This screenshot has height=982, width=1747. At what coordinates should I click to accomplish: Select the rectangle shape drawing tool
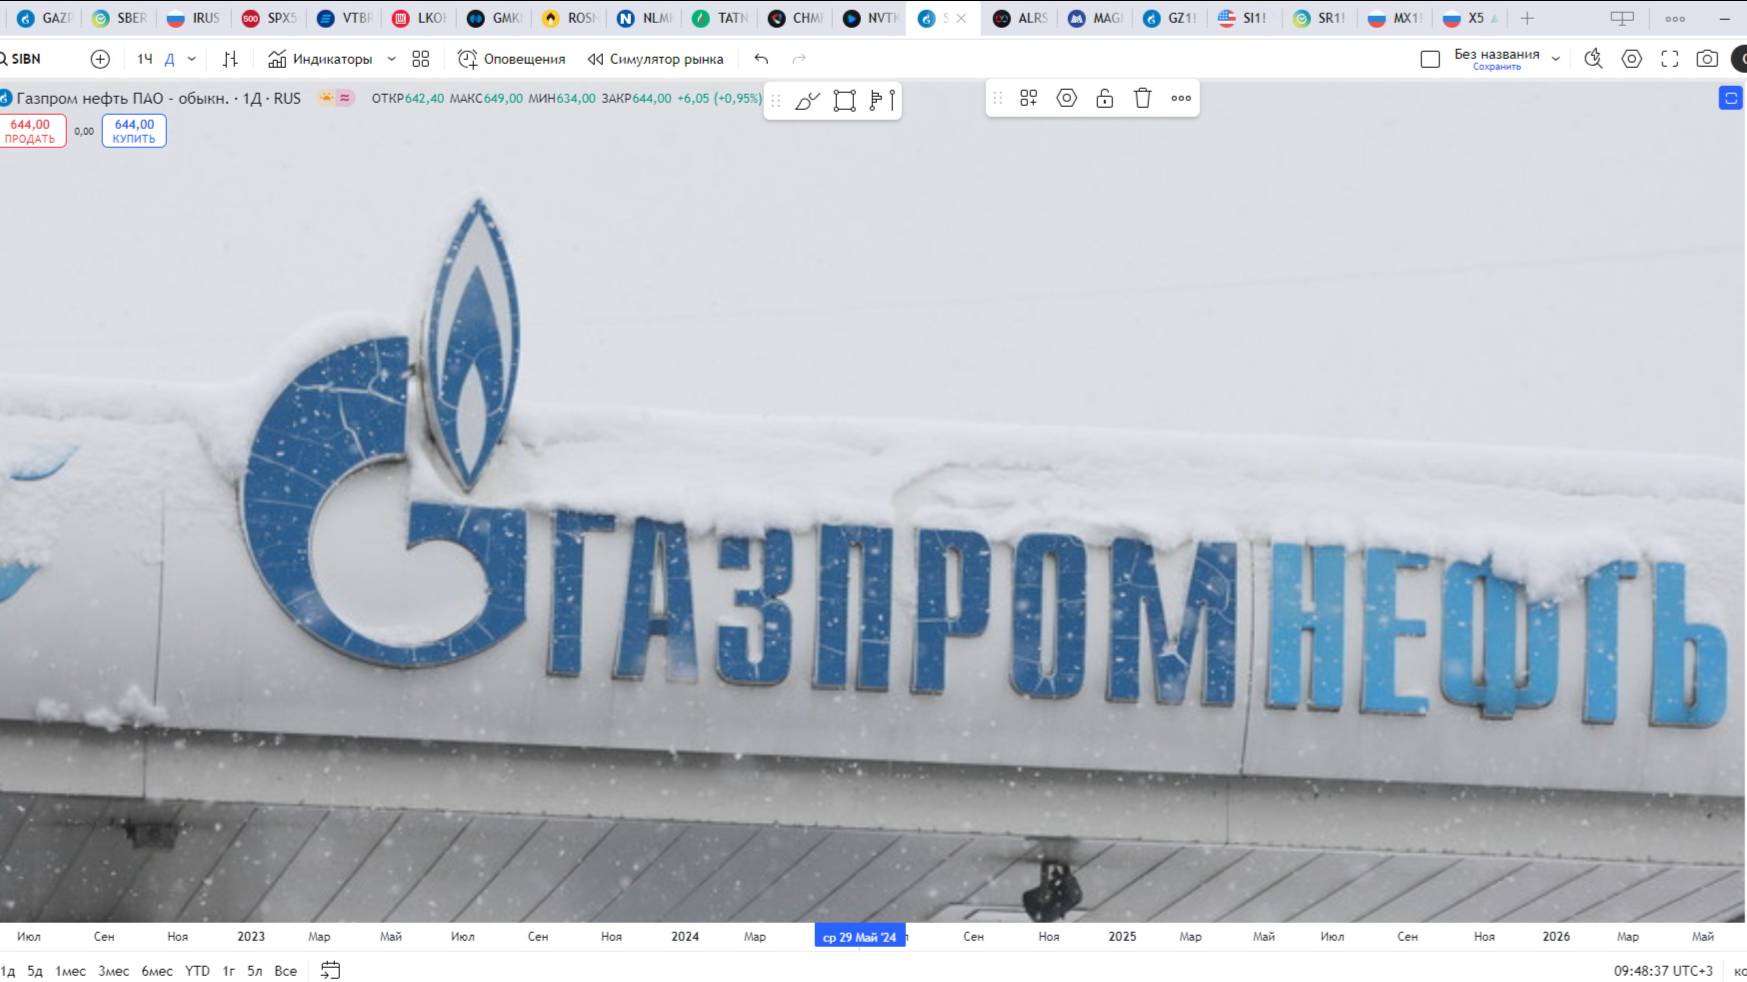845,100
